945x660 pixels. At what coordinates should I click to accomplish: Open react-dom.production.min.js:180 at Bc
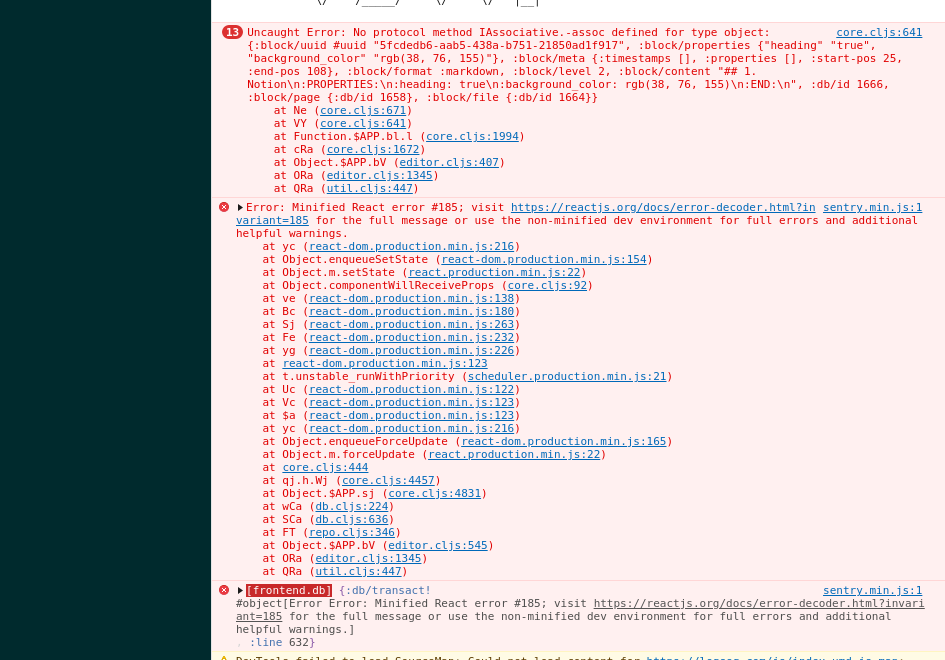tap(412, 312)
